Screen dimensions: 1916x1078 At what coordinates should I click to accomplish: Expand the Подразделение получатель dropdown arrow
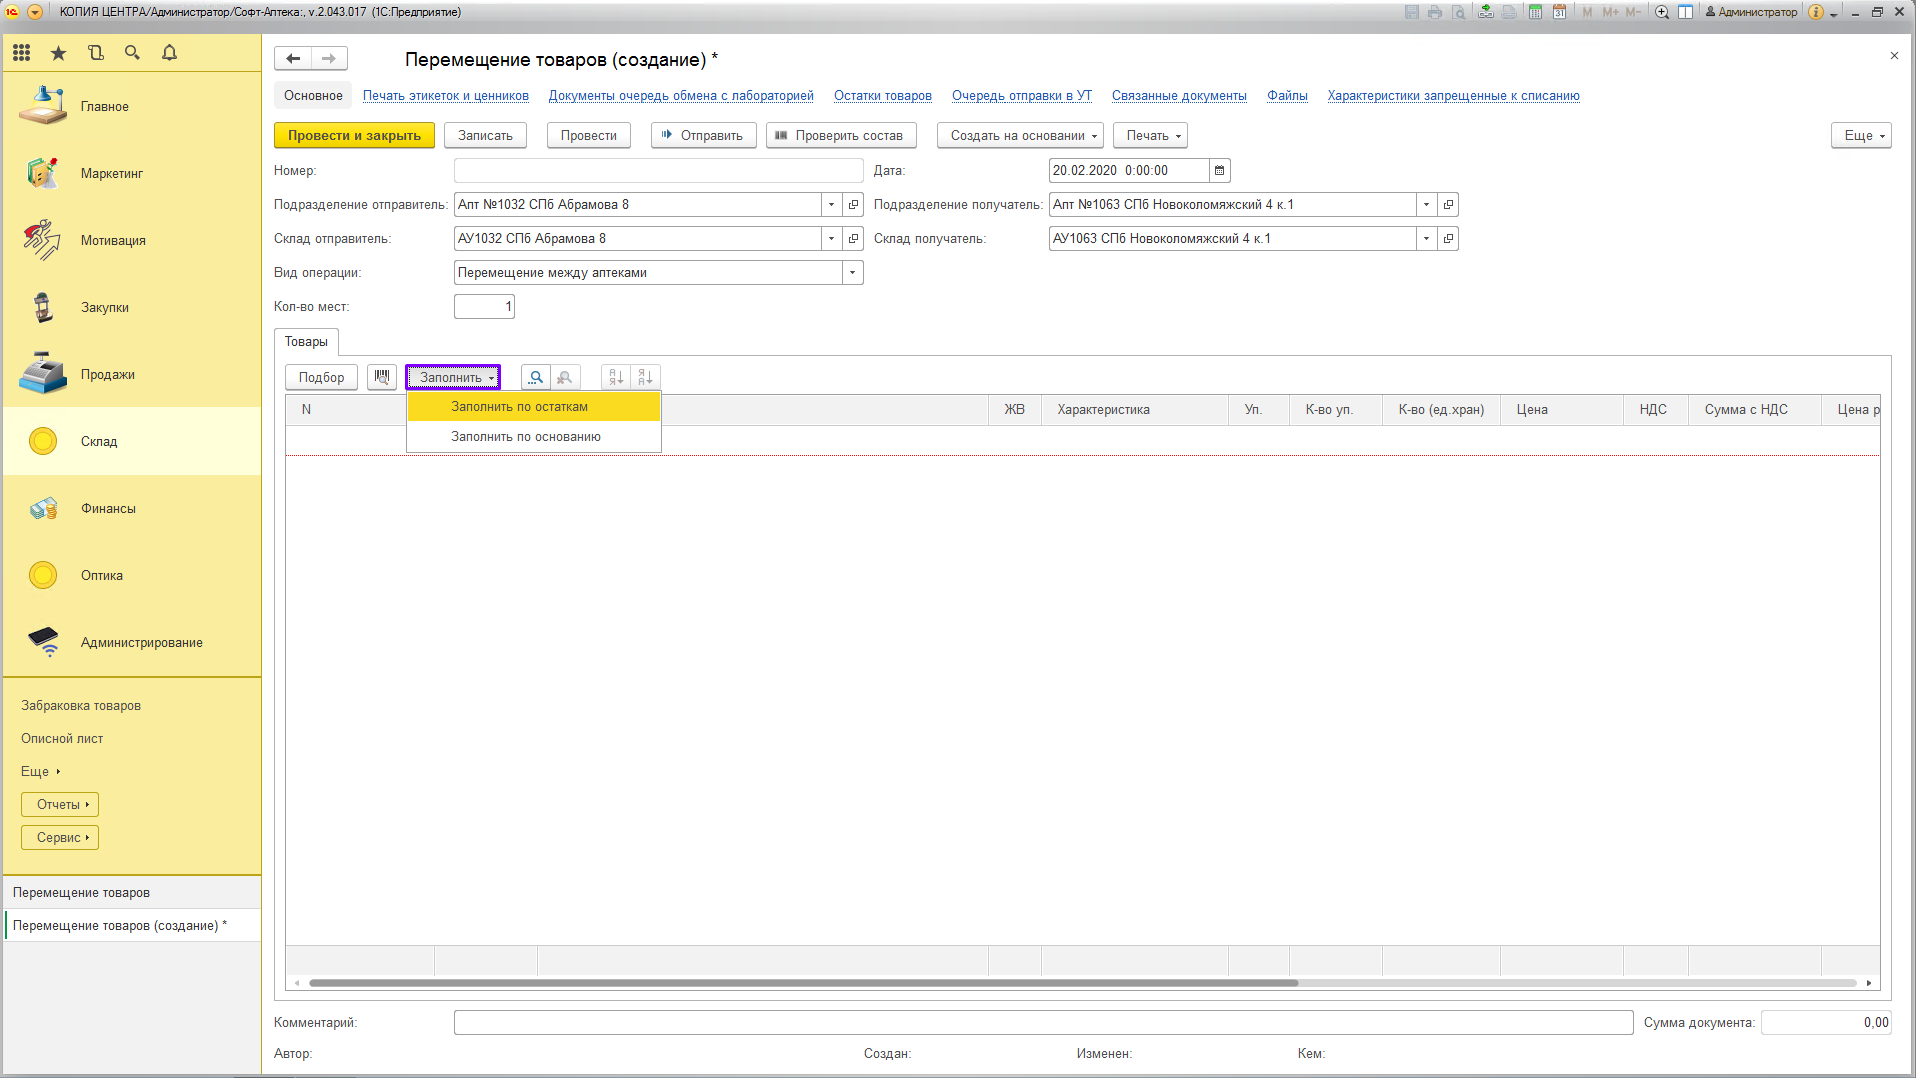[x=1426, y=205]
